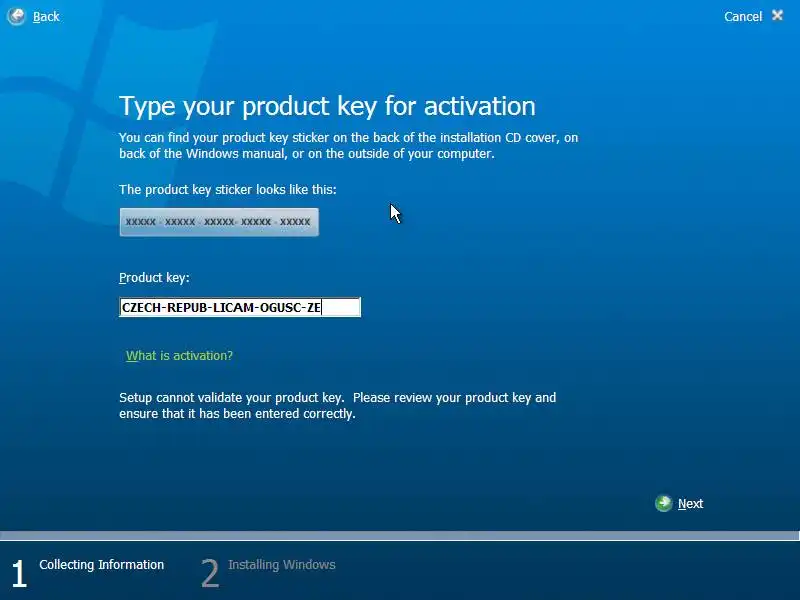Viewport: 800px width, 600px height.
Task: Click the sample product key sticker image
Action: [x=219, y=222]
